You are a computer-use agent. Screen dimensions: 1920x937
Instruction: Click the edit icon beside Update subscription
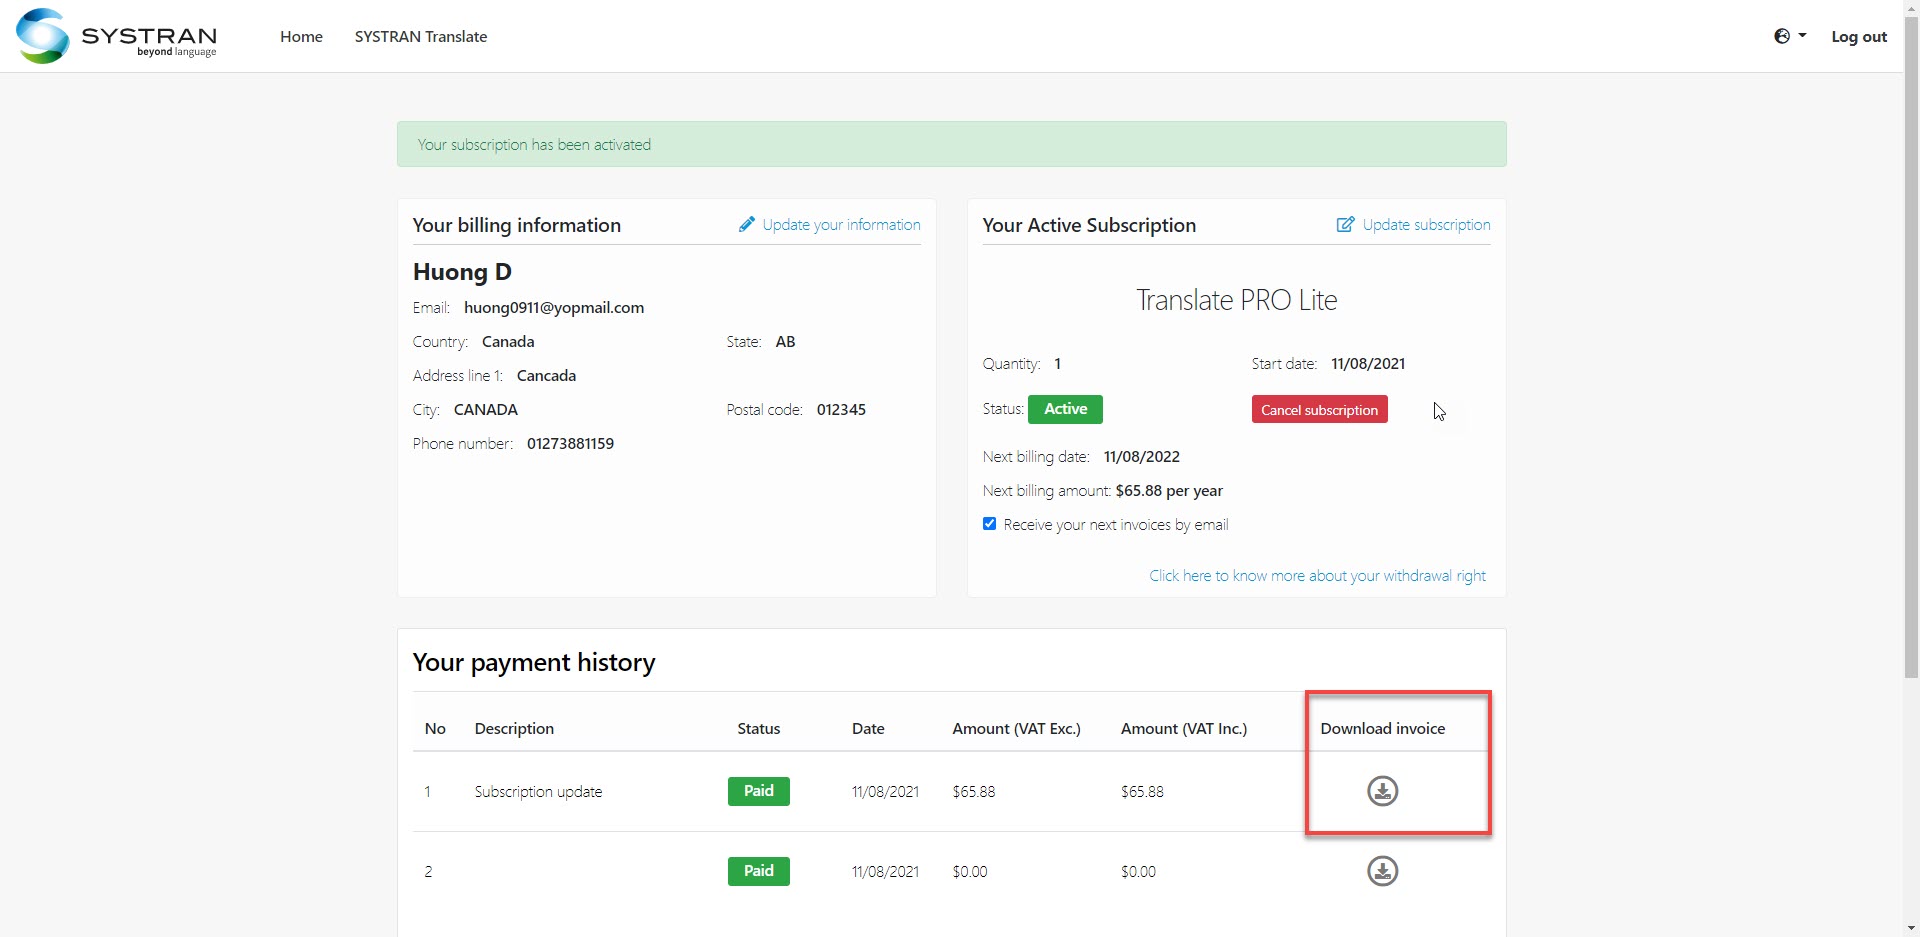[x=1345, y=224]
